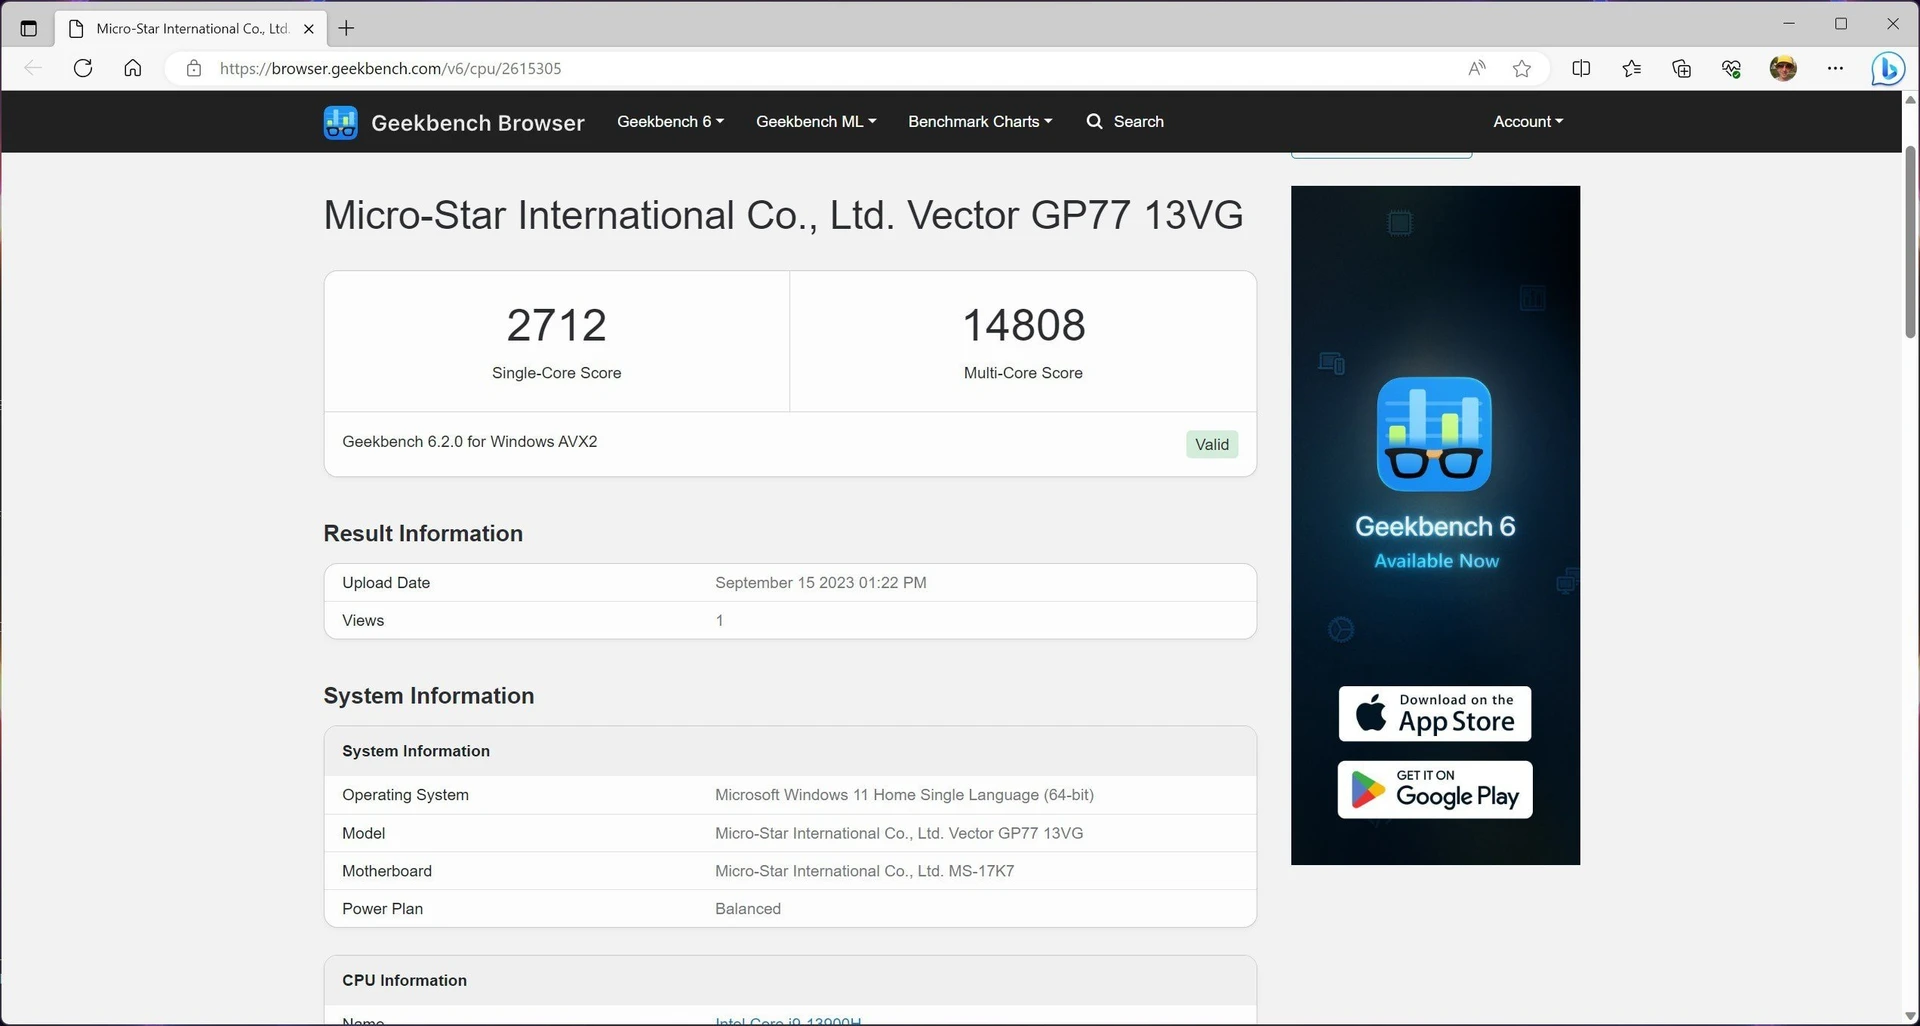Click Model value Vector GP77 13VG
The image size is (1920, 1026).
[x=899, y=833]
